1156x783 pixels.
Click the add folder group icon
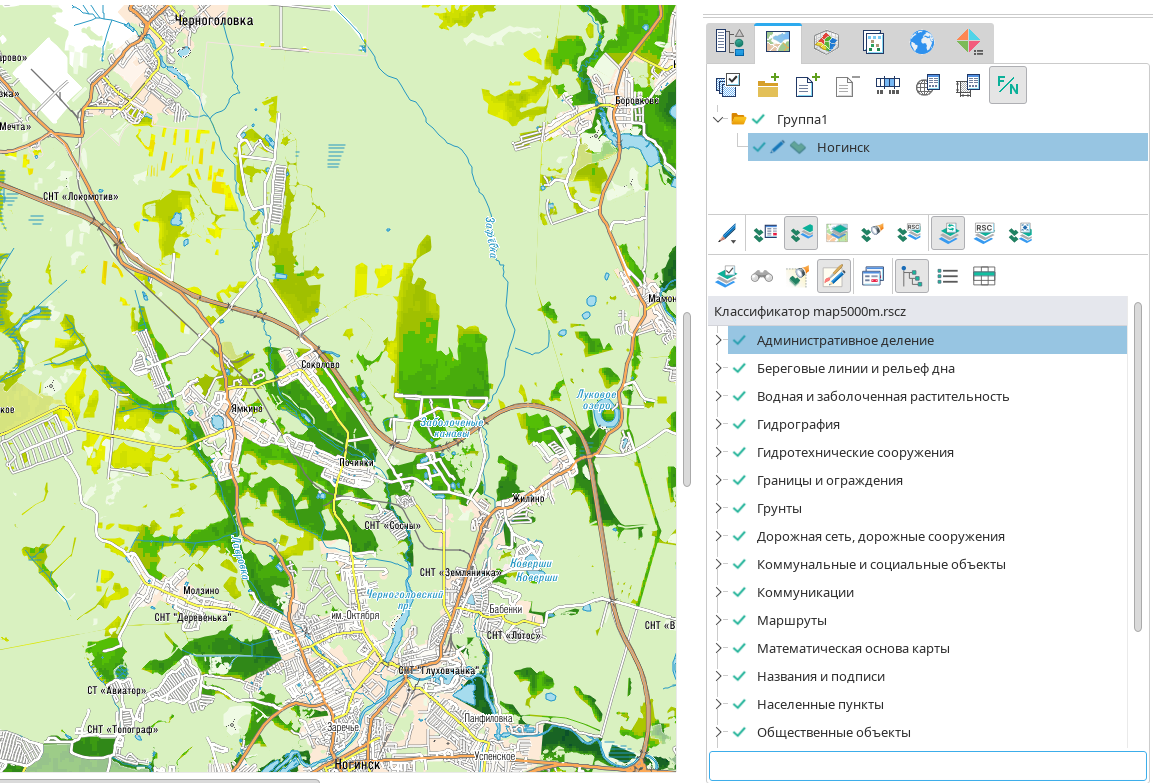click(768, 86)
